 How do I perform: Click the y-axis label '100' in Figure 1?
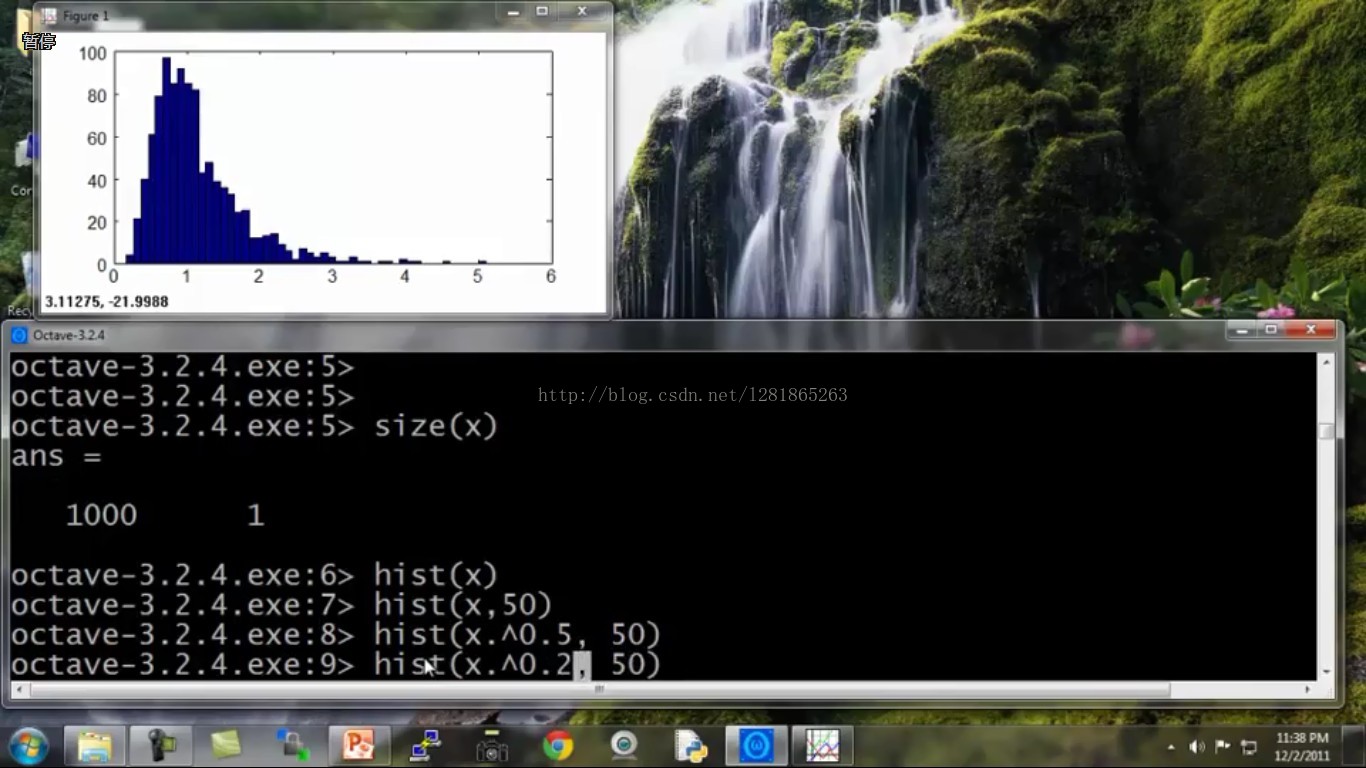pos(92,53)
